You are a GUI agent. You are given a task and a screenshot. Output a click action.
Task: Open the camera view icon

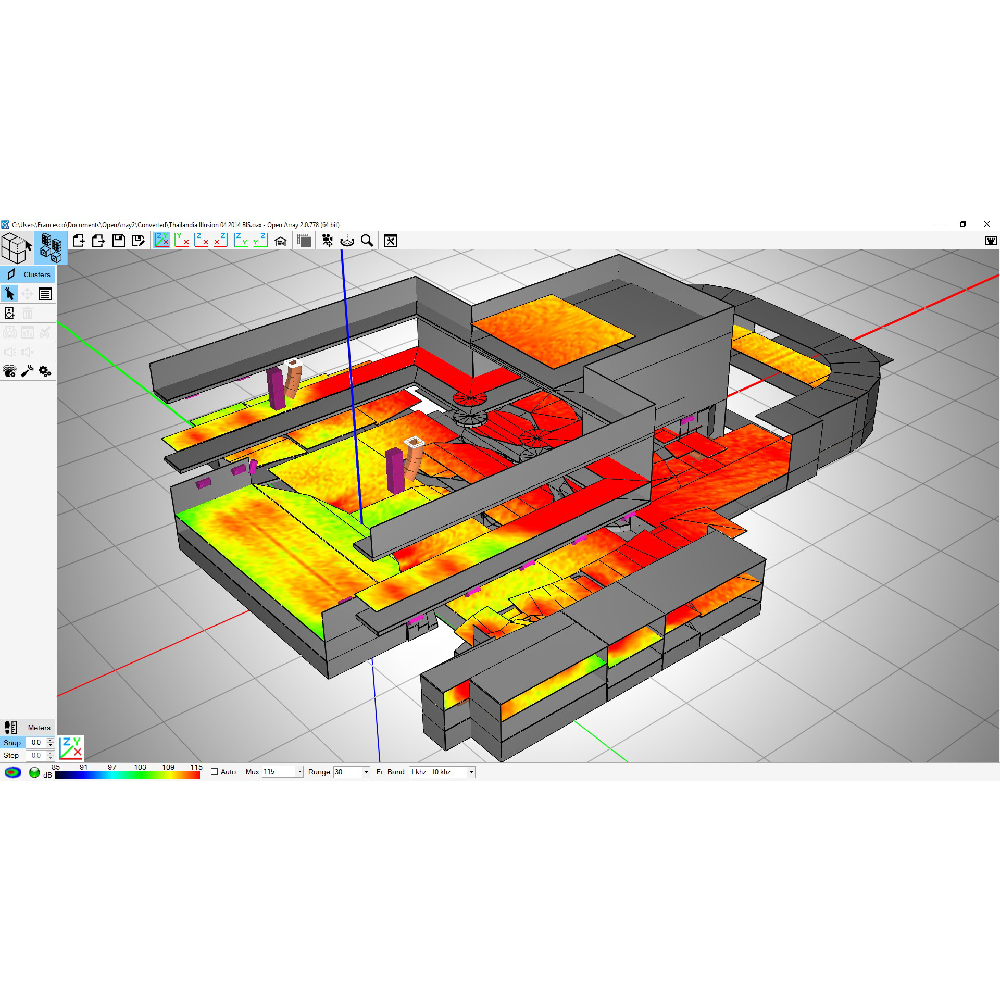326,240
